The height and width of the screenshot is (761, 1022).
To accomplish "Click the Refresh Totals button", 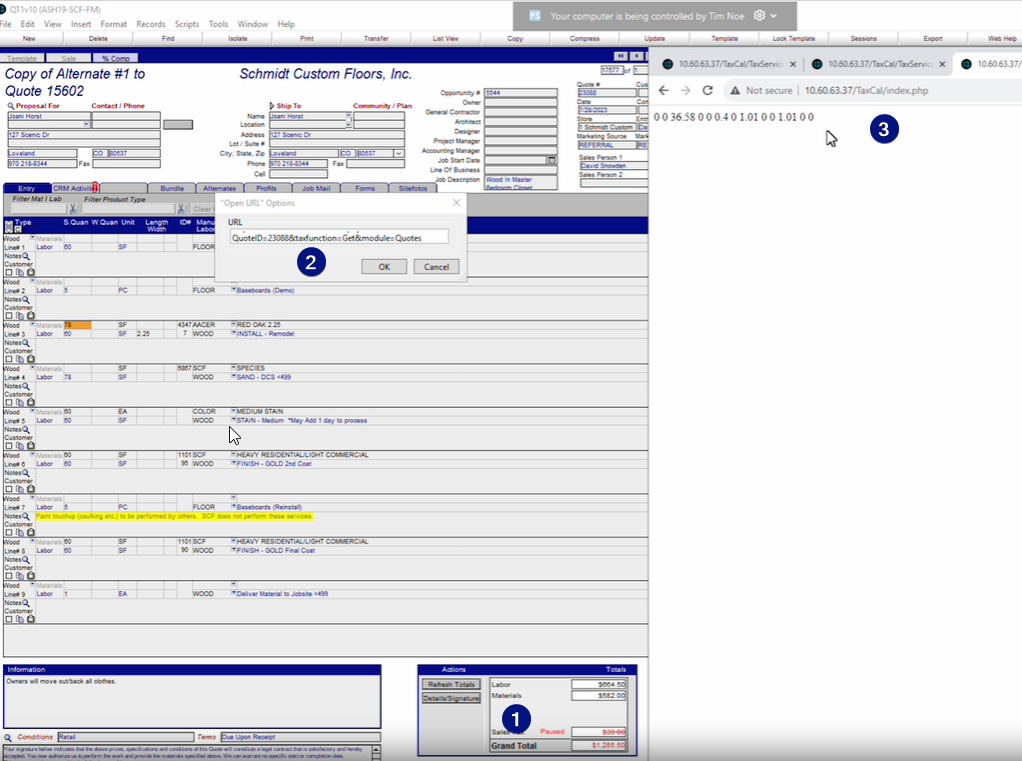I will 451,684.
